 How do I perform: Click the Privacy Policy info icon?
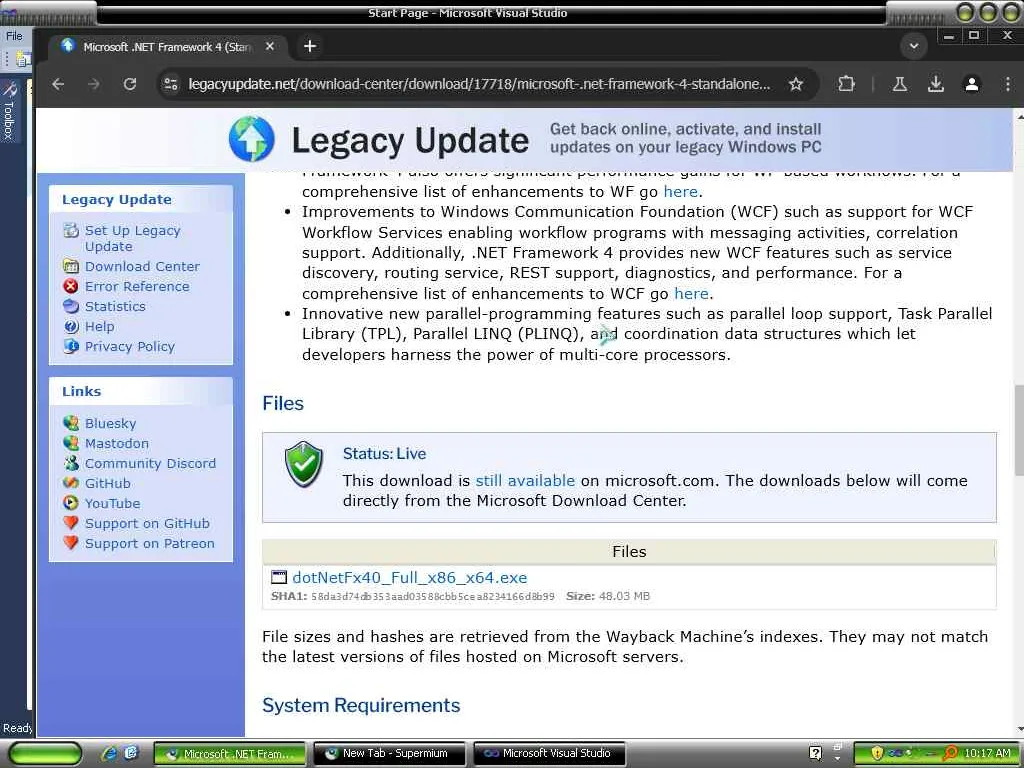click(x=71, y=346)
